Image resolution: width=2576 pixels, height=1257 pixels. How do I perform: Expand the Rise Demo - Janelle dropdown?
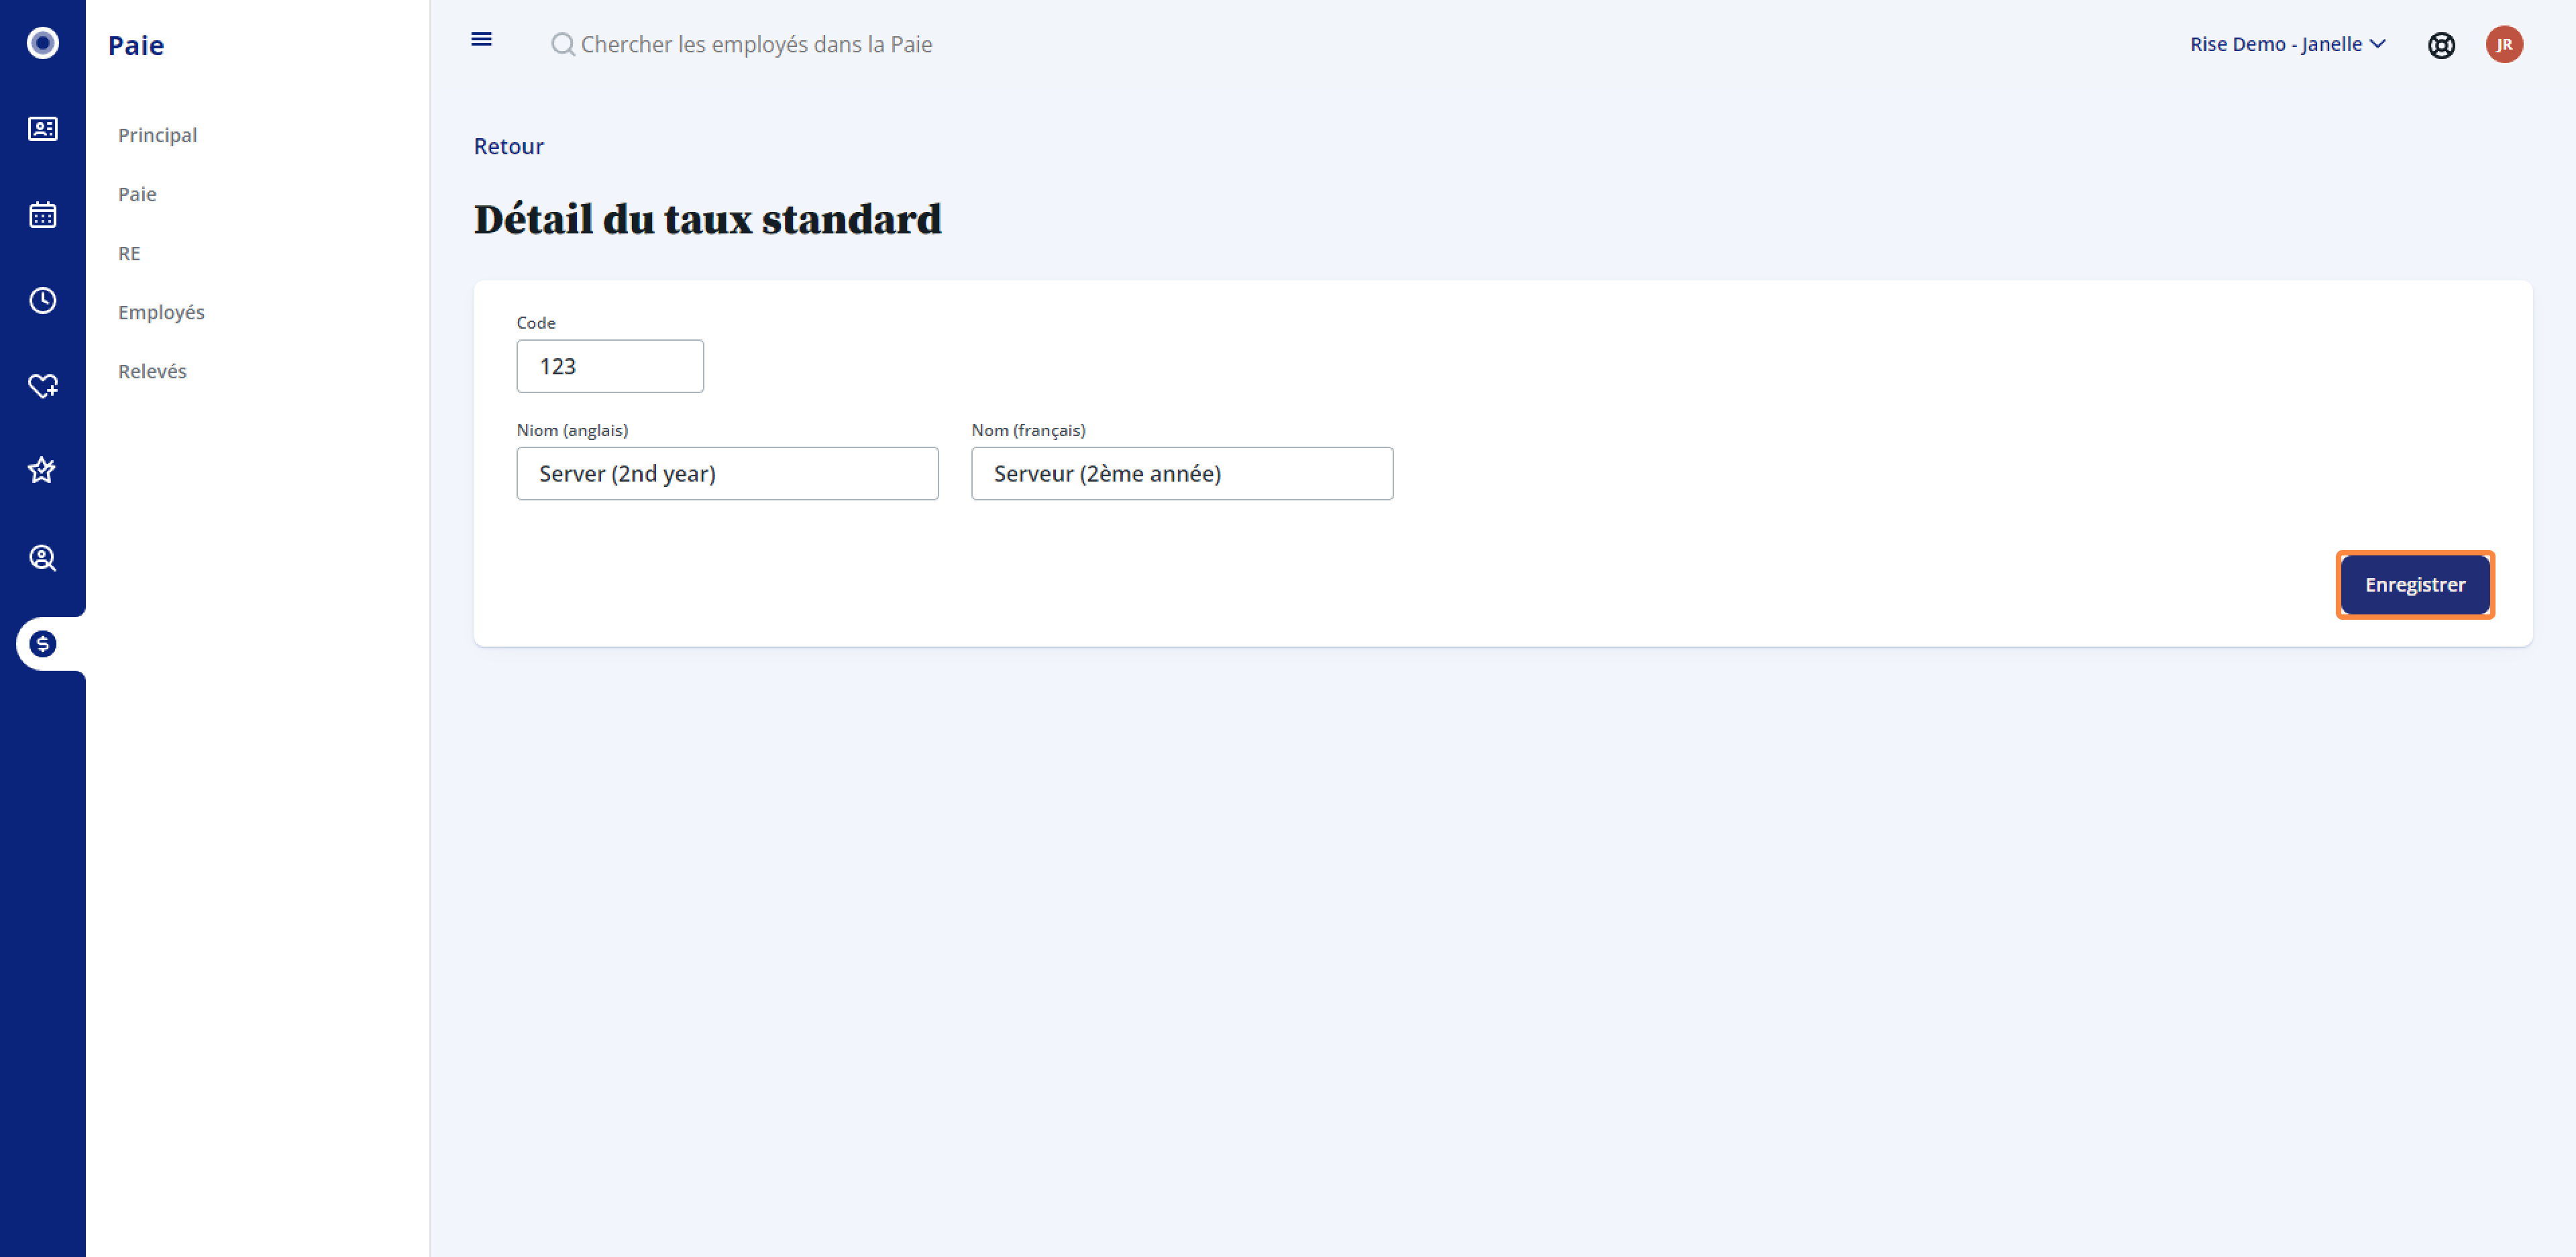(2287, 44)
